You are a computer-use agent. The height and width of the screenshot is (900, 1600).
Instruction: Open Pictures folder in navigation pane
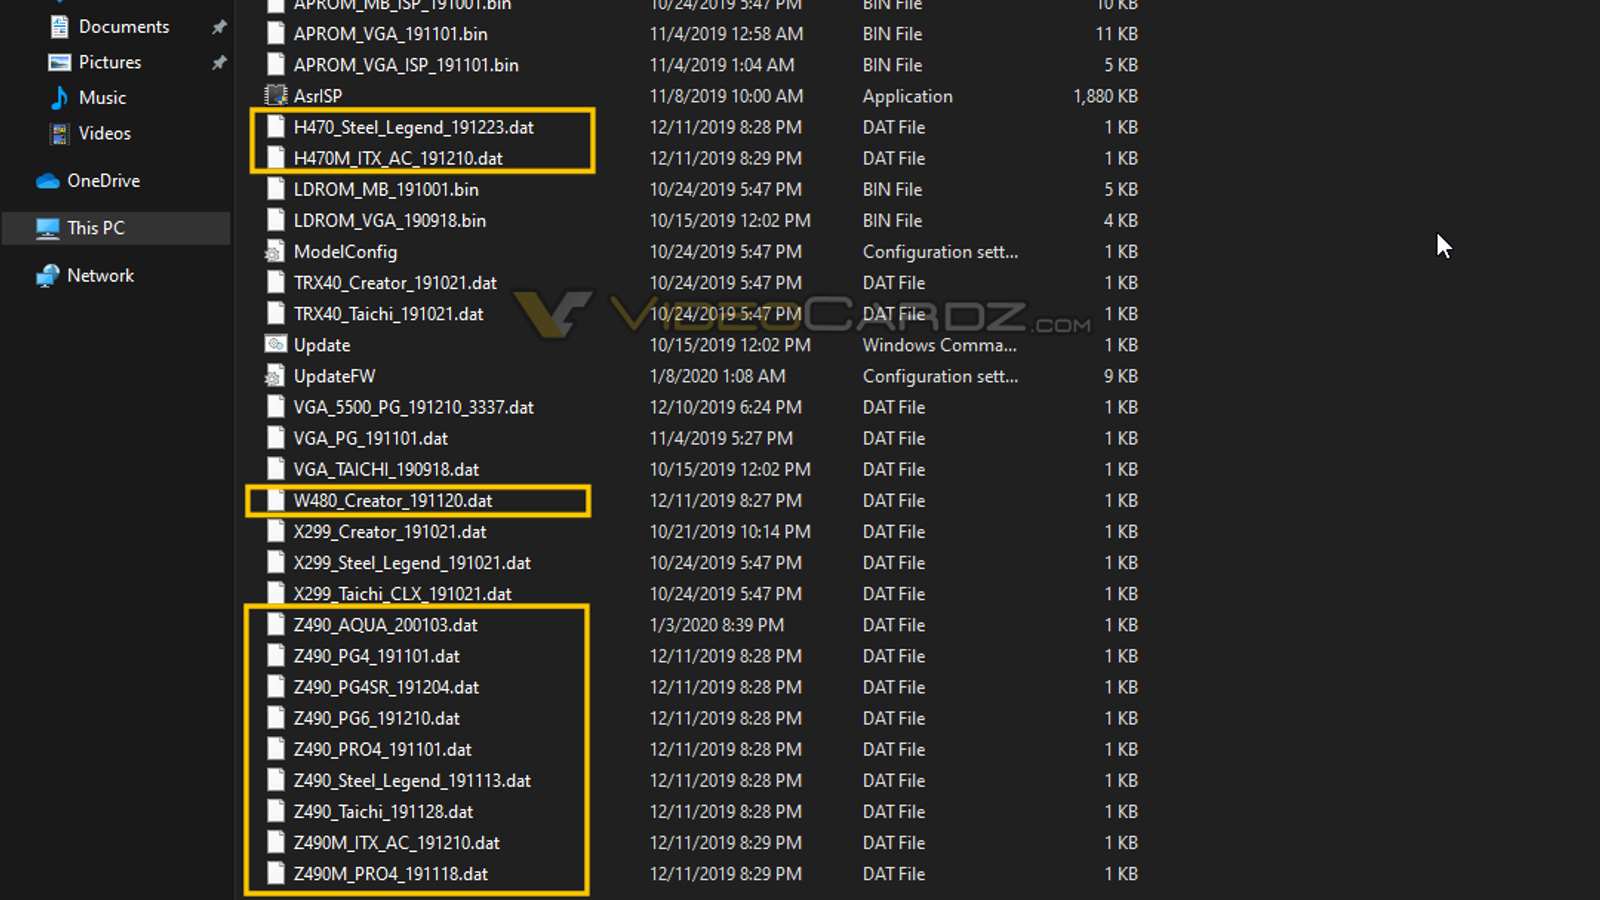110,62
